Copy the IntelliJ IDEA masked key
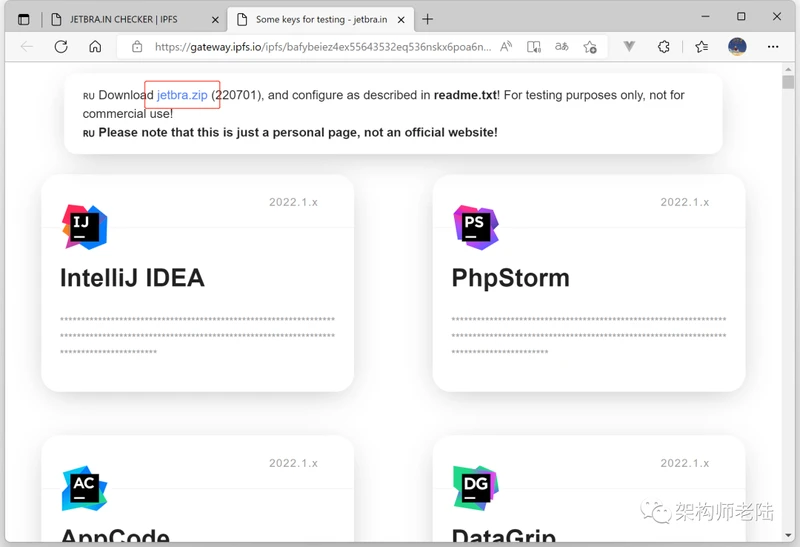This screenshot has height=547, width=800. [x=197, y=335]
